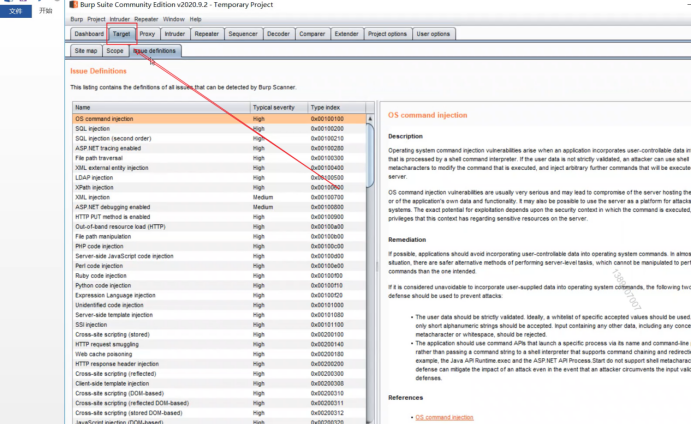
Task: Select the OS command injection row
Action: pyautogui.click(x=219, y=119)
